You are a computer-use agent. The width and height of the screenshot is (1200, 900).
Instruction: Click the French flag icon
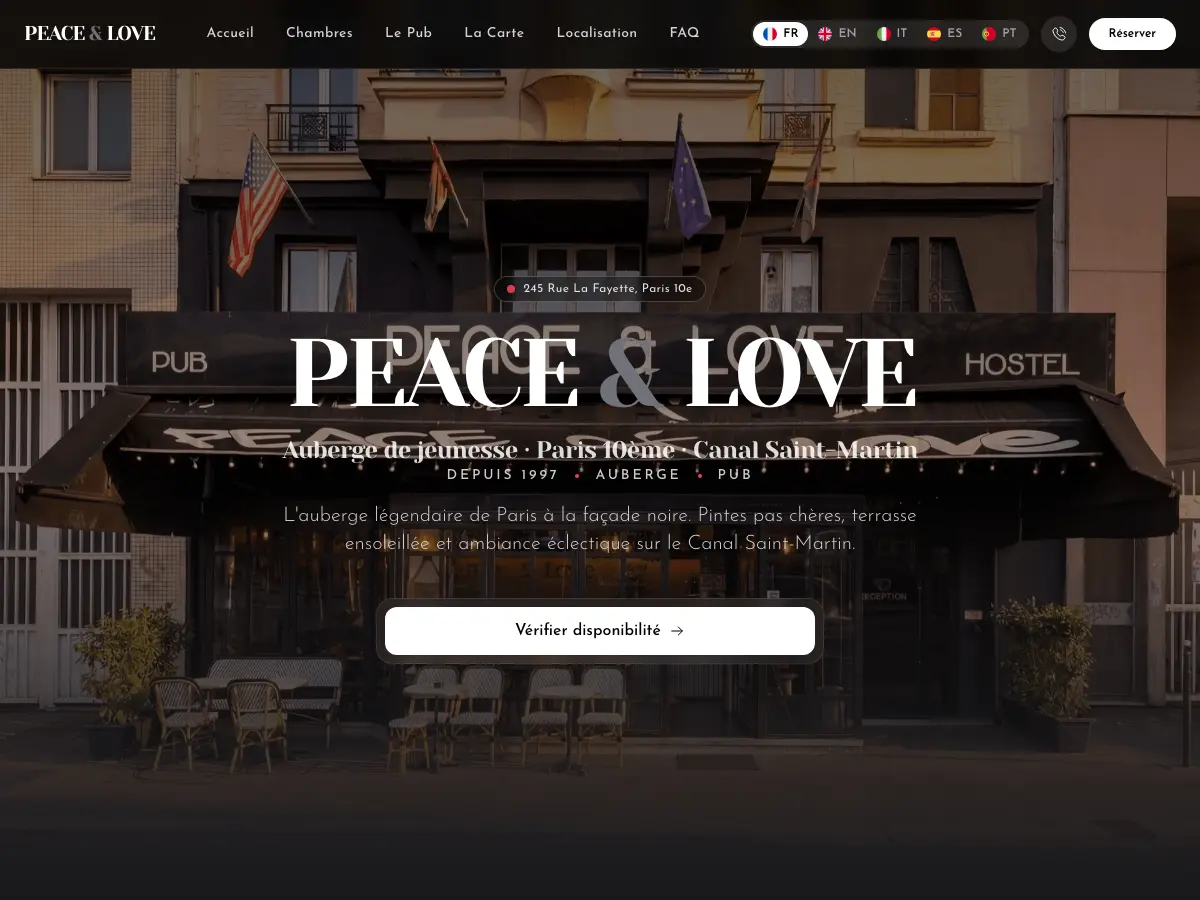point(770,34)
